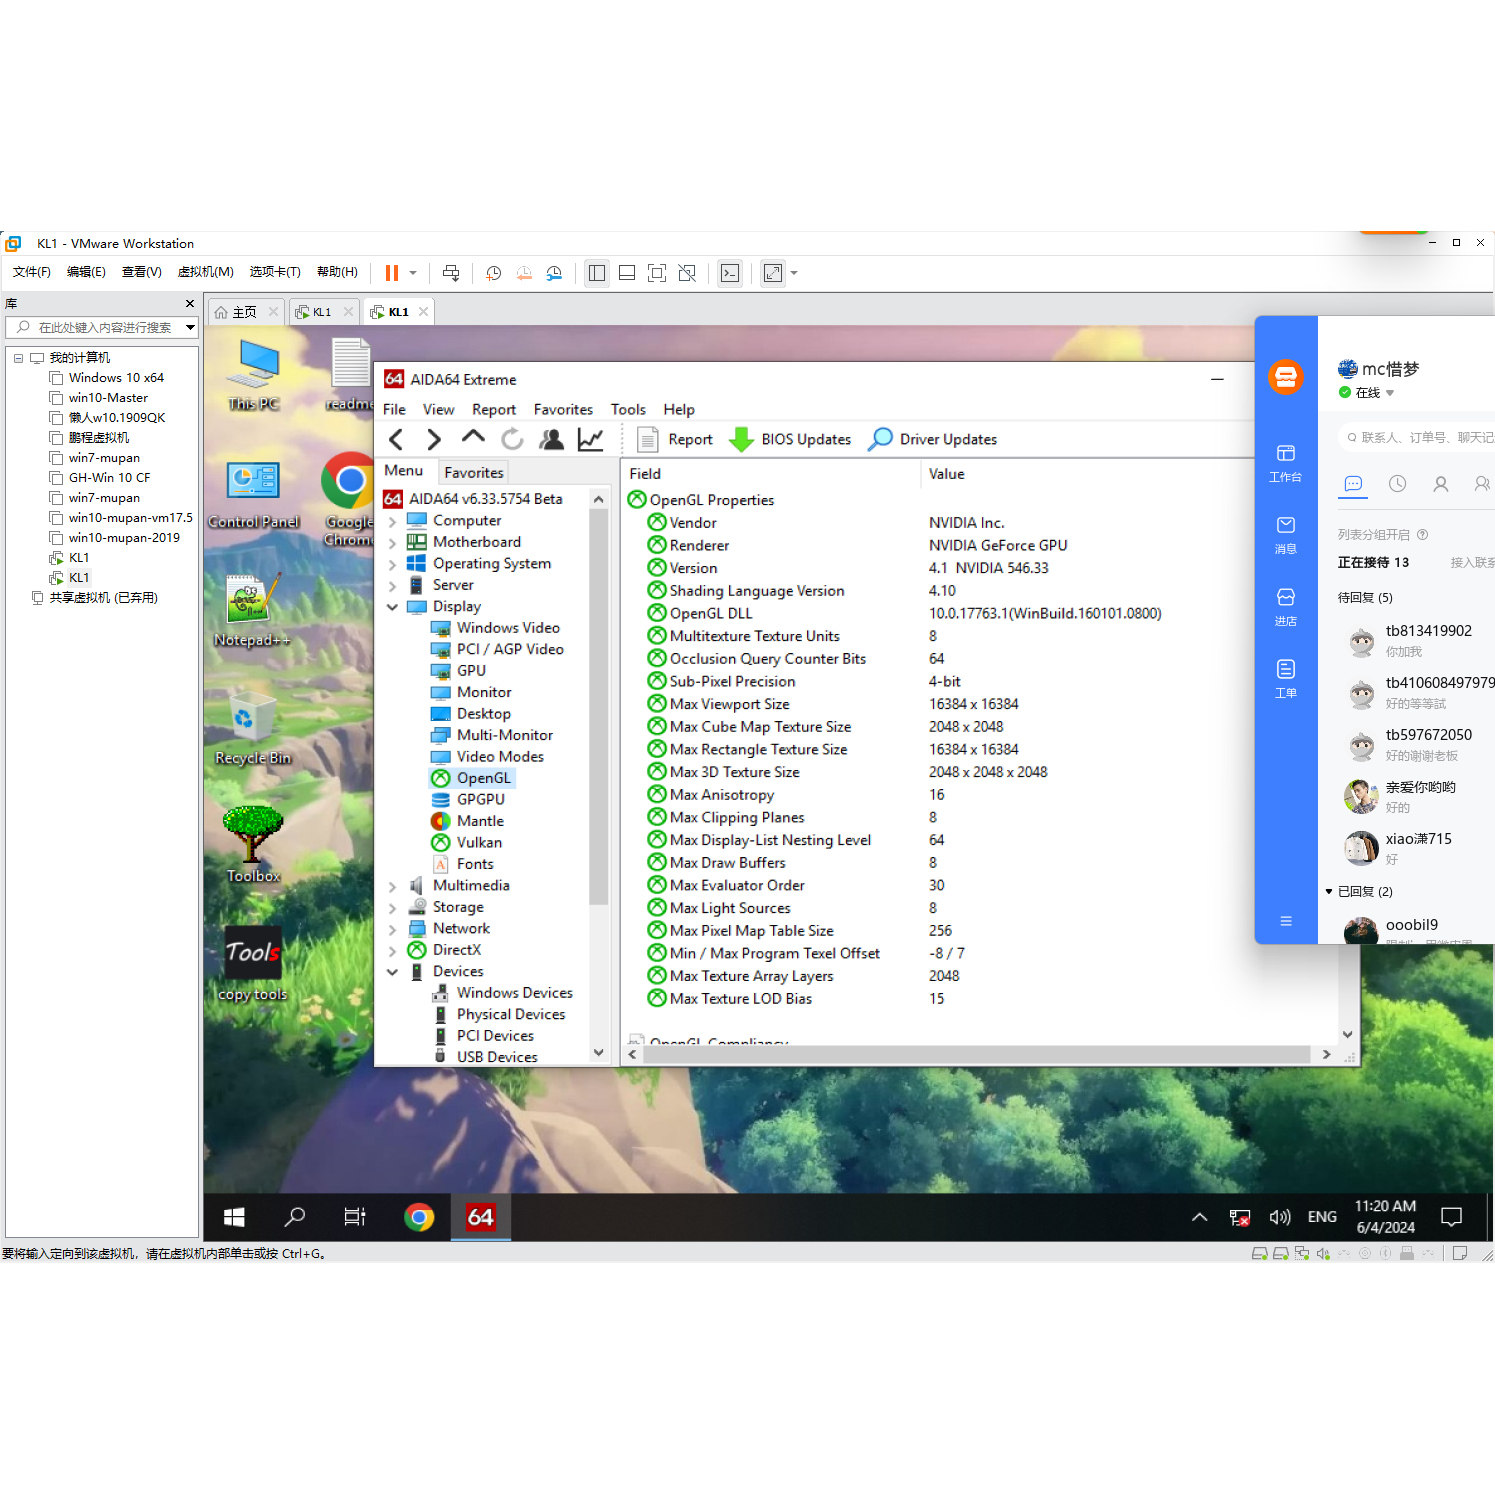Open 工作台 in the chat sidebar
Image resolution: width=1495 pixels, height=1495 pixels.
point(1286,464)
